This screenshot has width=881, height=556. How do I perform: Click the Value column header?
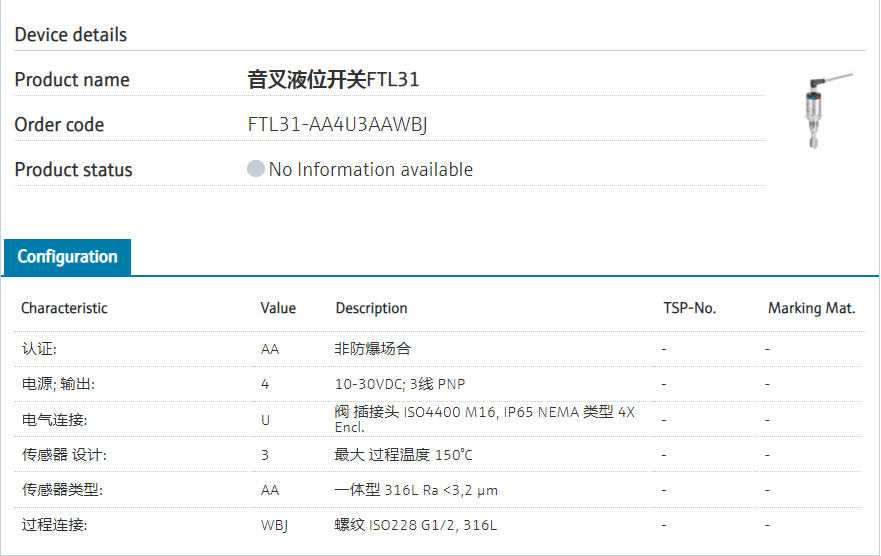click(278, 308)
